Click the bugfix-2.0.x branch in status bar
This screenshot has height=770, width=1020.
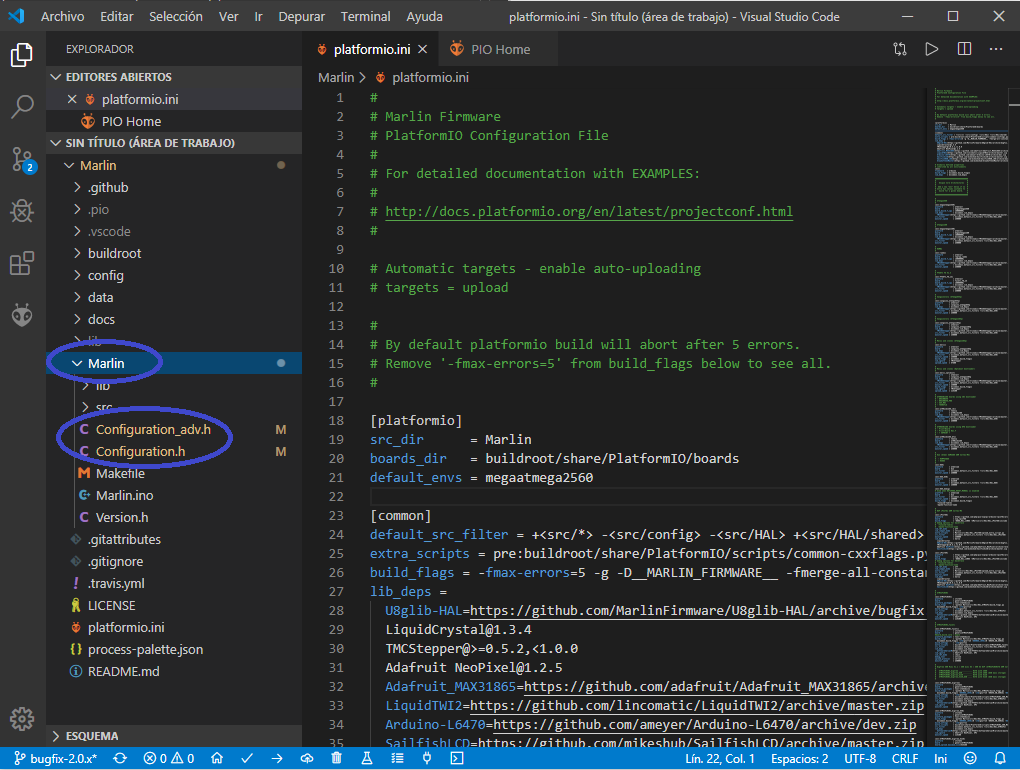point(55,758)
